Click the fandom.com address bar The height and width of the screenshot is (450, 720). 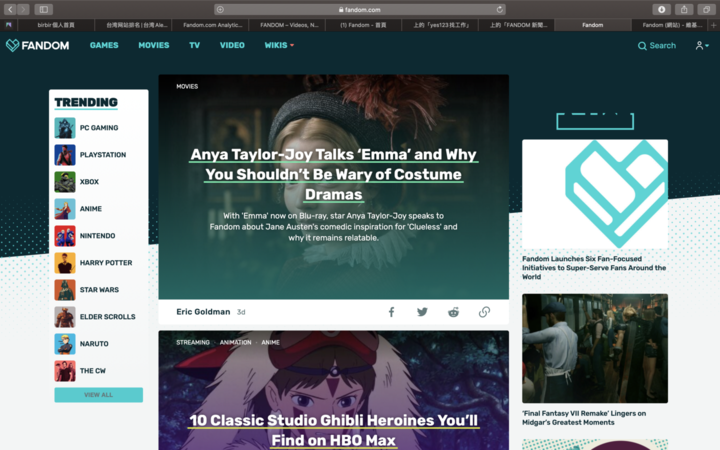pyautogui.click(x=360, y=9)
